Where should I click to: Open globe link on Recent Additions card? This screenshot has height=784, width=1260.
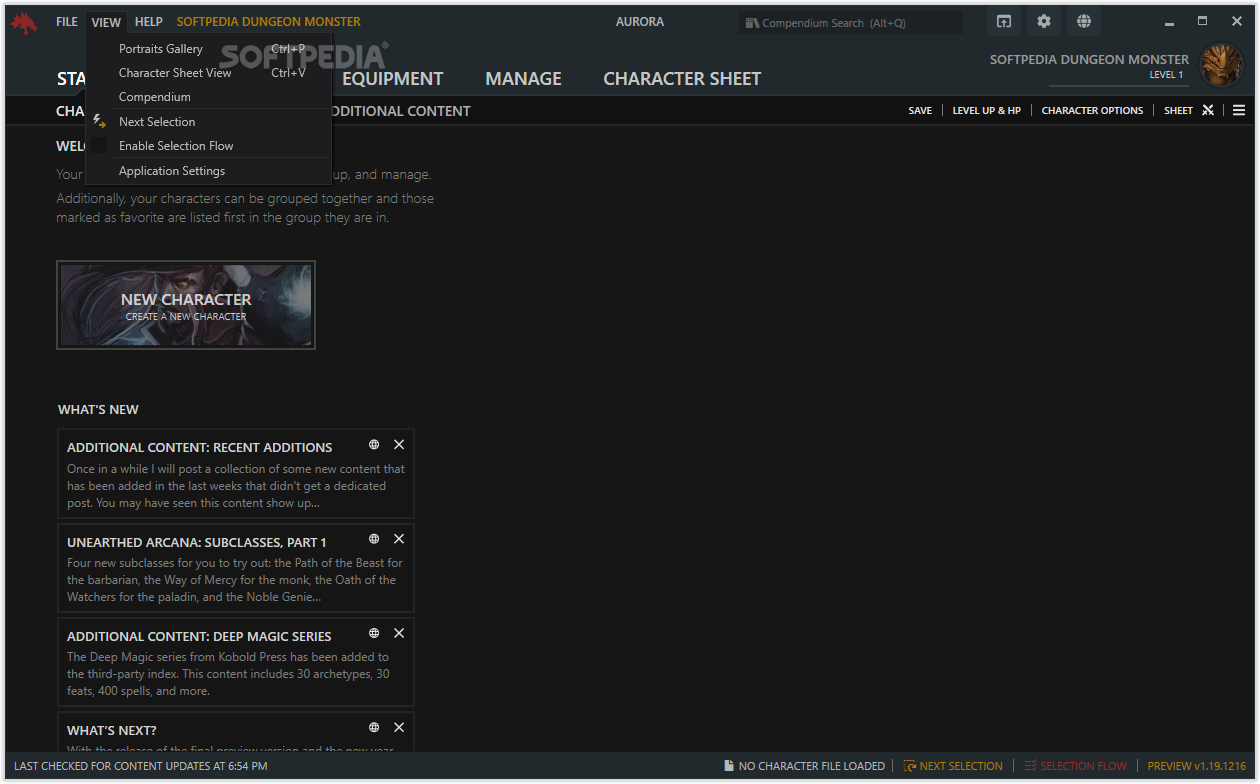click(x=374, y=445)
